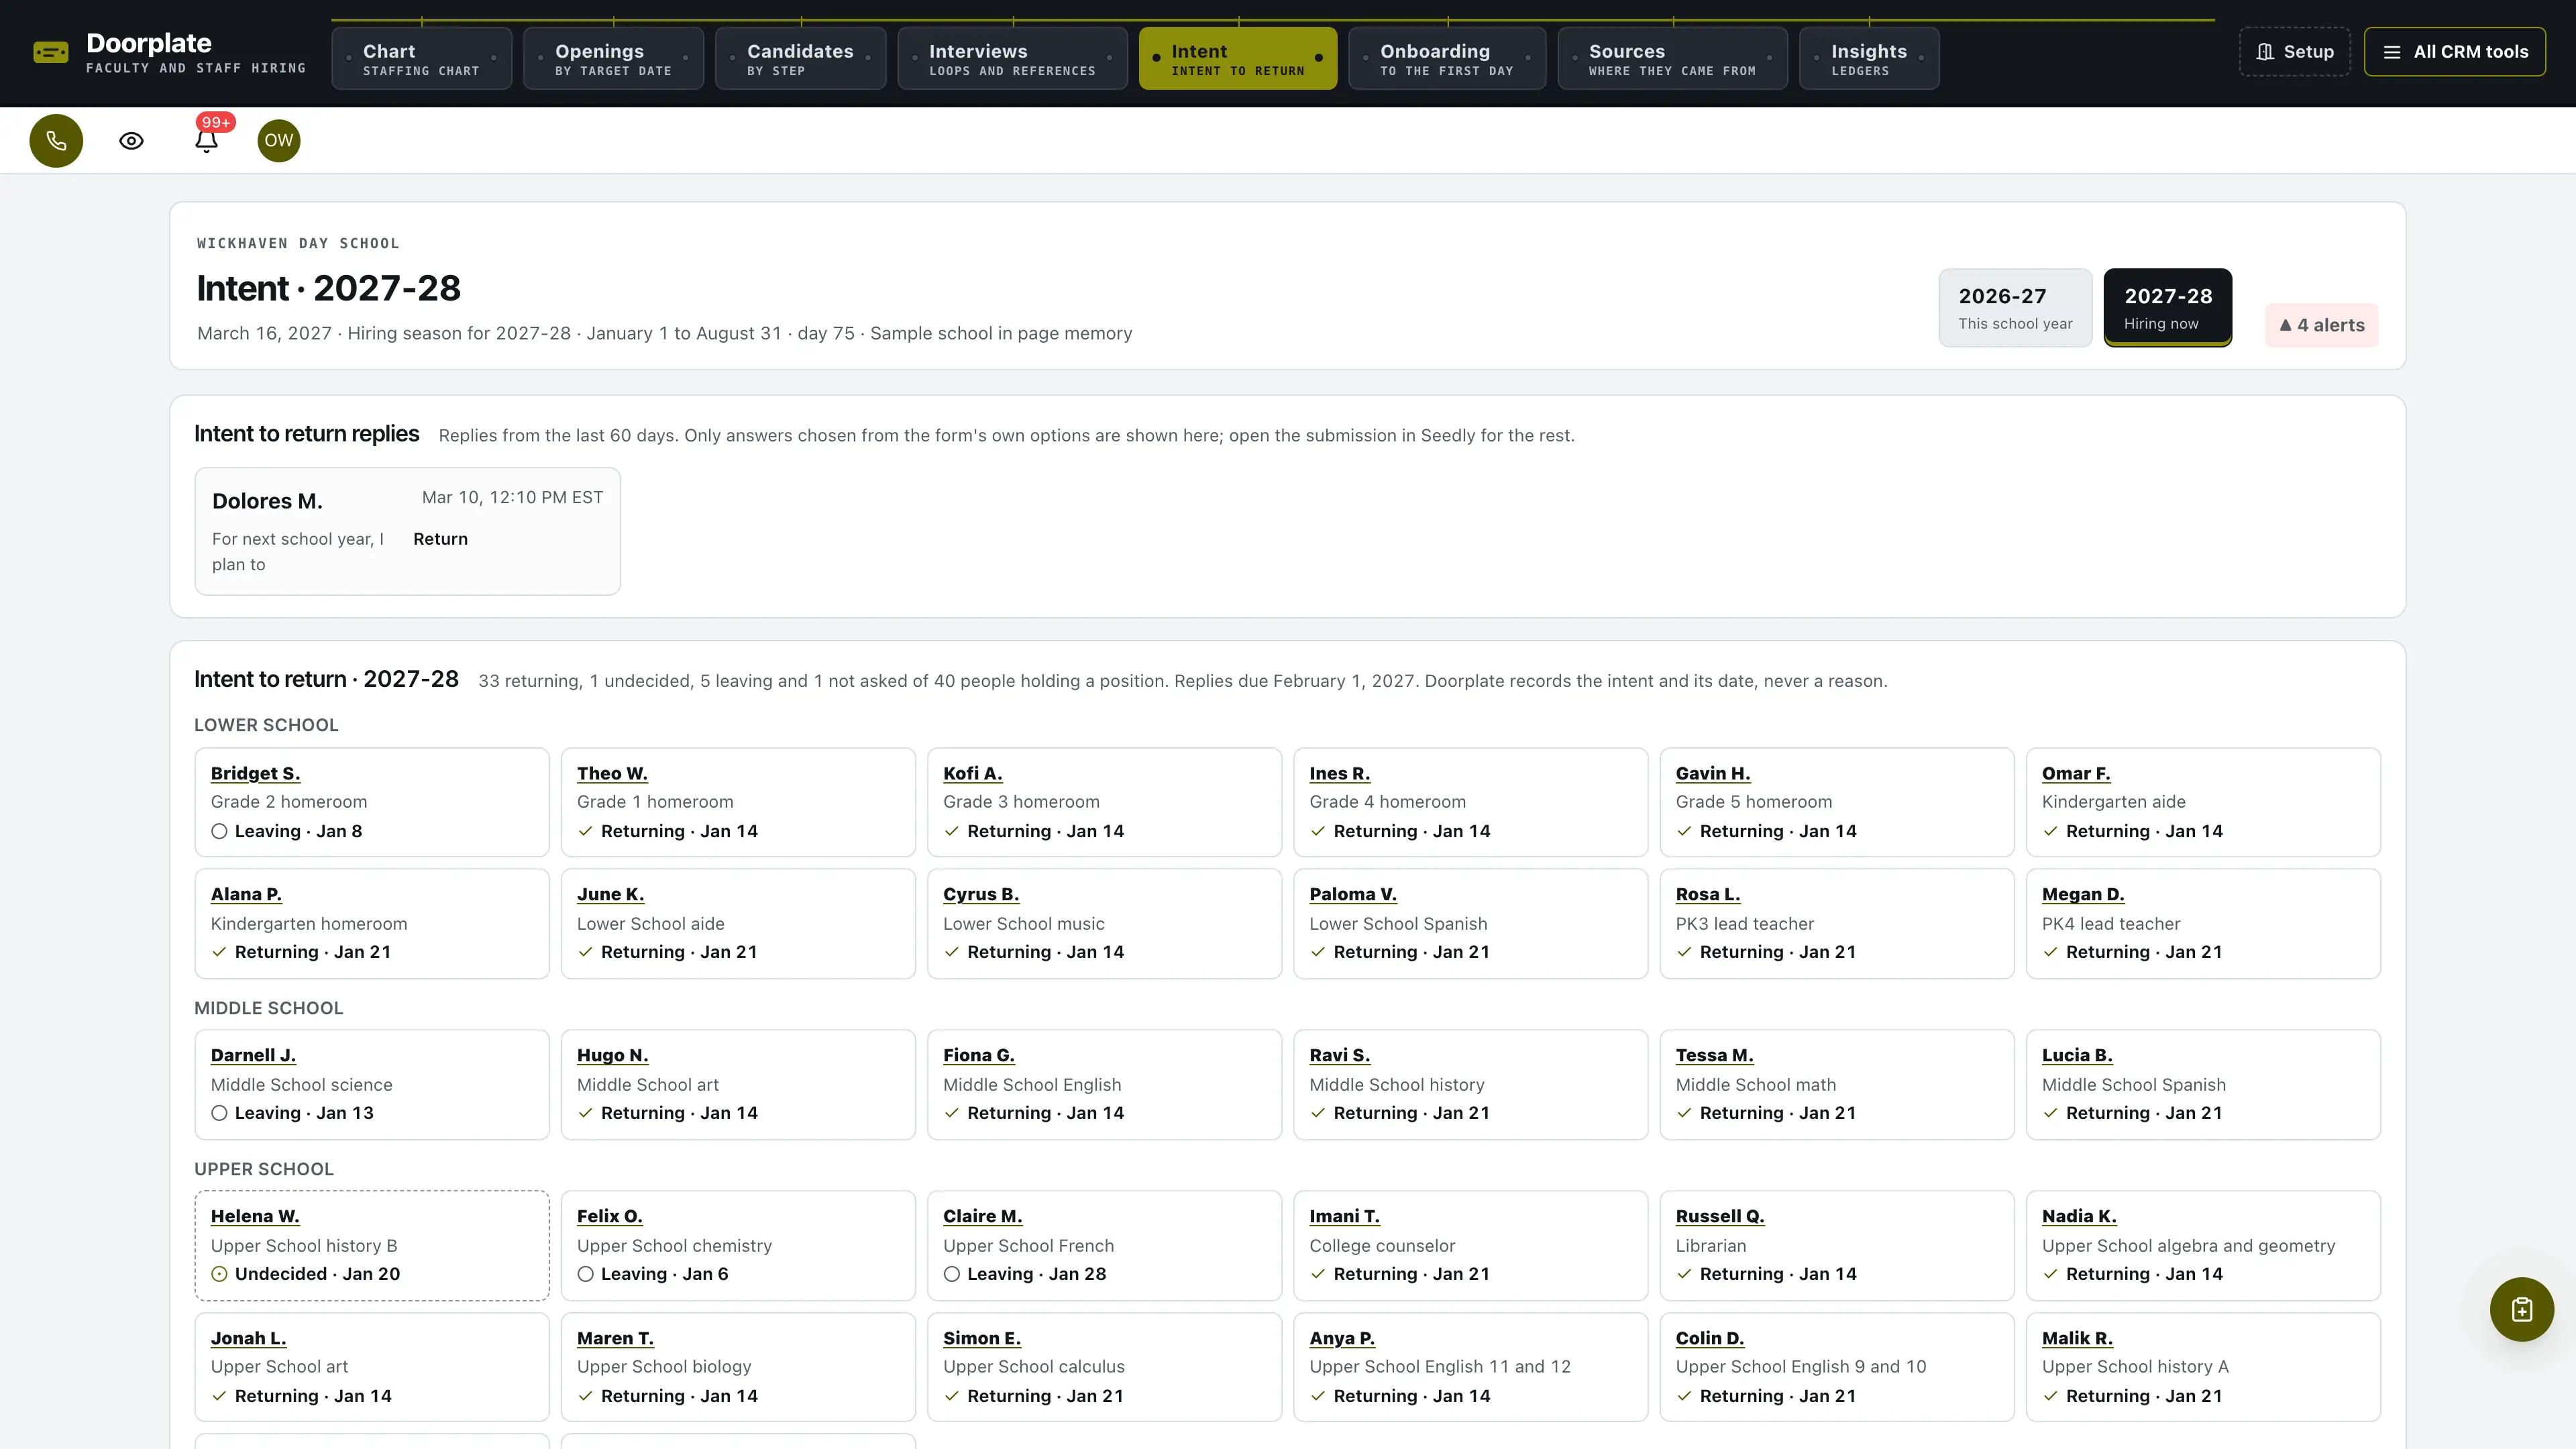2576x1449 pixels.
Task: Open Nadia K. profile link
Action: (x=2079, y=1216)
